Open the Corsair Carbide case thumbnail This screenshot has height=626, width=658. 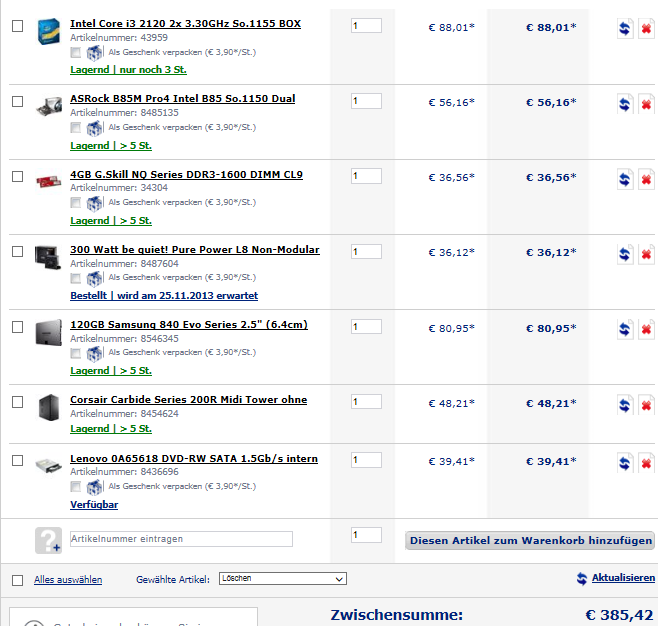[49, 407]
